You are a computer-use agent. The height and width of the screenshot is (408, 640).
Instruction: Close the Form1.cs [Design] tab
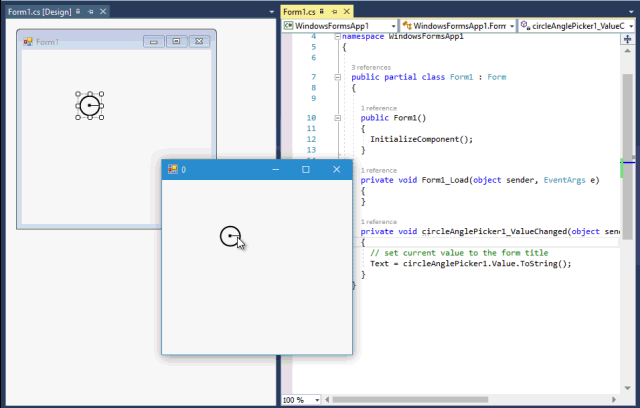(x=103, y=11)
